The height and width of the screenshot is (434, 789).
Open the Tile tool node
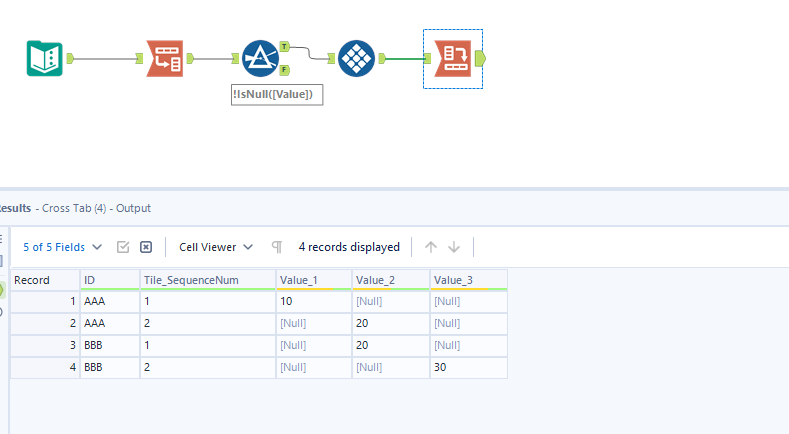click(x=357, y=58)
